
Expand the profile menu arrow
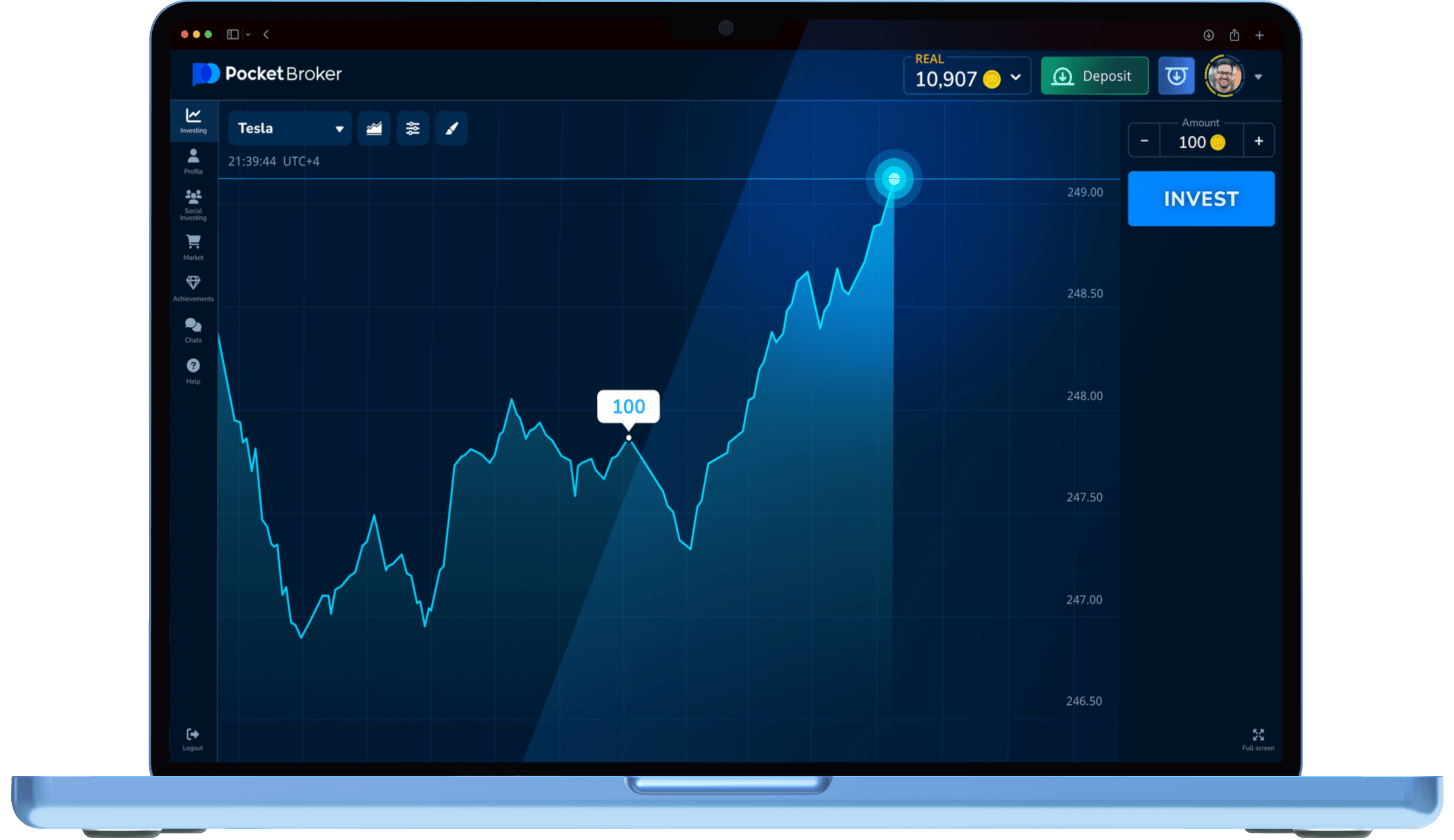click(x=1258, y=77)
